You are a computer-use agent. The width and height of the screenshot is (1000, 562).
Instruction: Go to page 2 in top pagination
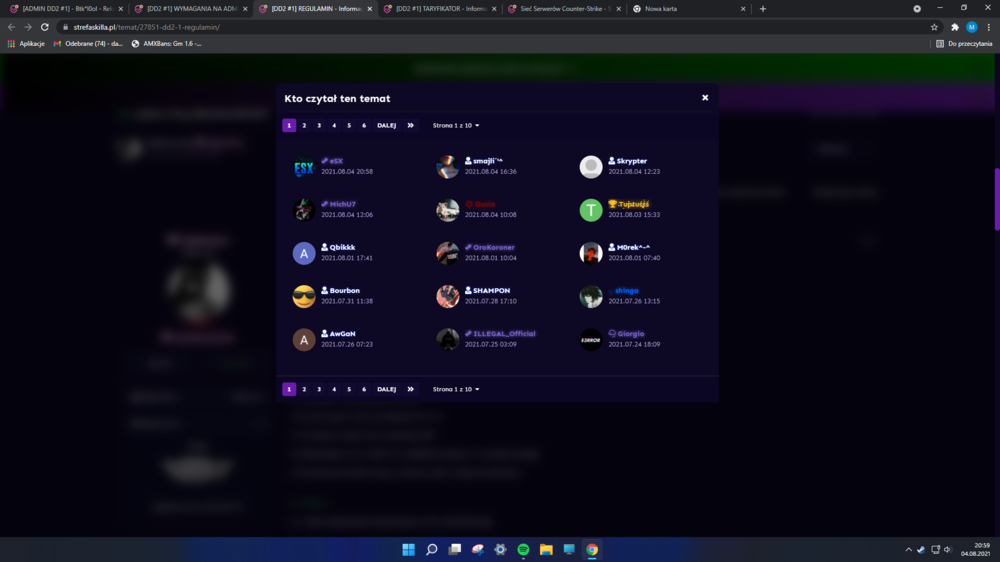(304, 126)
